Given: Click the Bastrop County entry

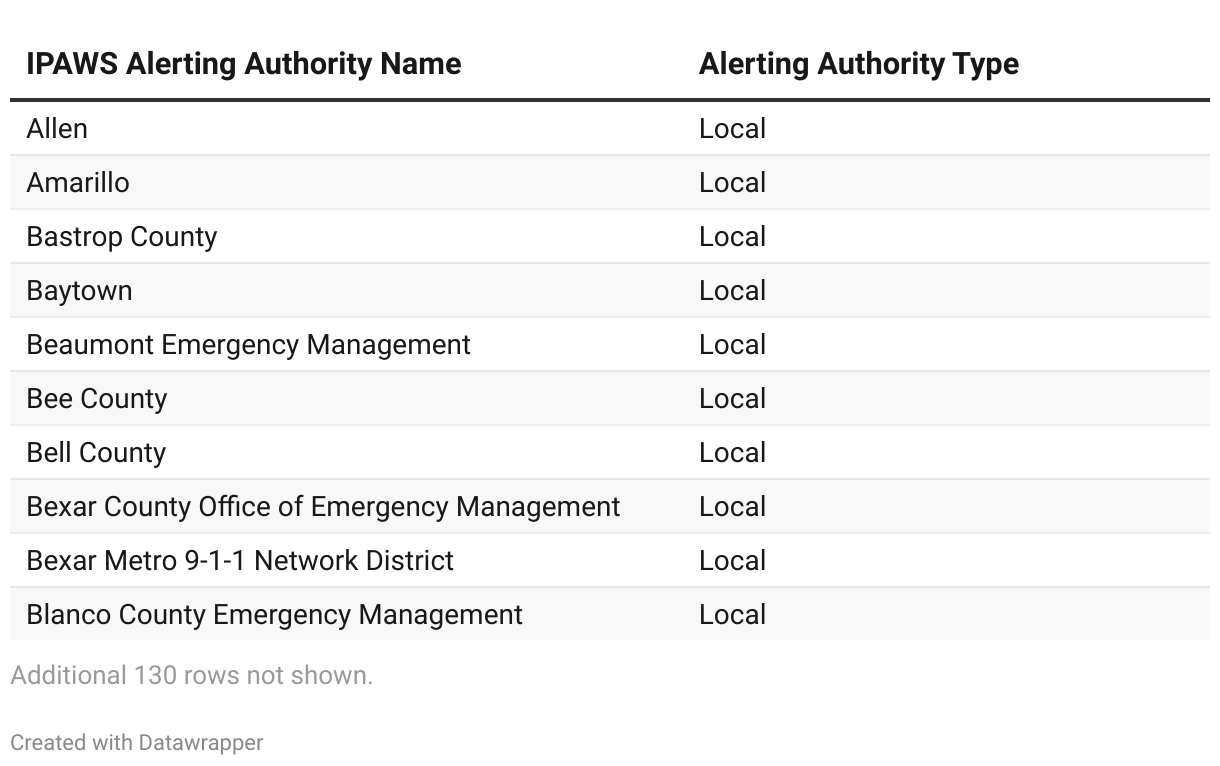Looking at the screenshot, I should point(122,237).
